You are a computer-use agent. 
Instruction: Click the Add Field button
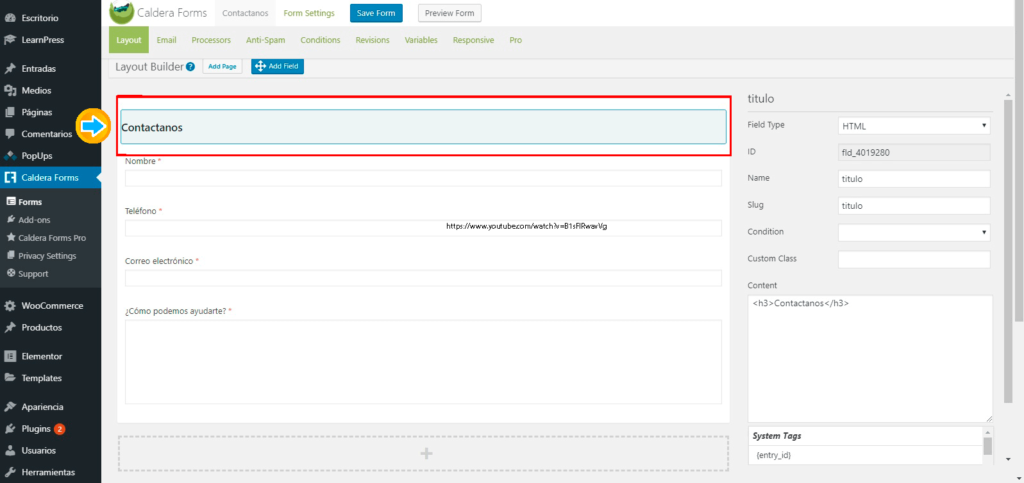pos(277,67)
